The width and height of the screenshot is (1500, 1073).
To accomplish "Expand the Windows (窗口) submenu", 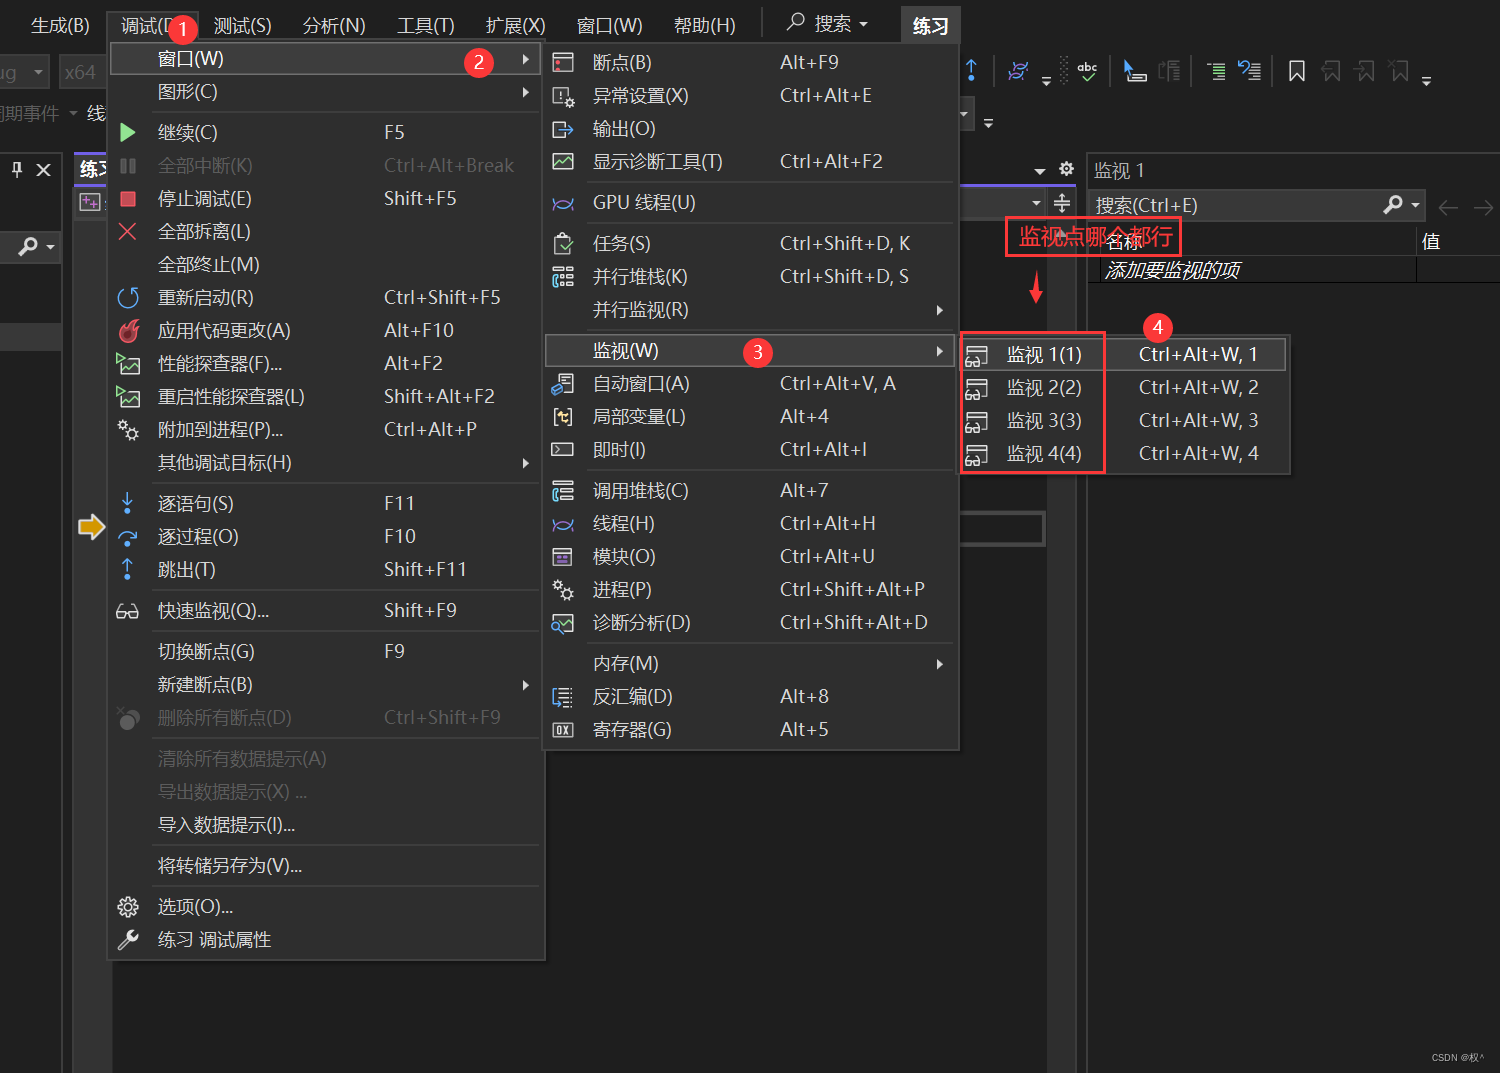I will point(325,59).
